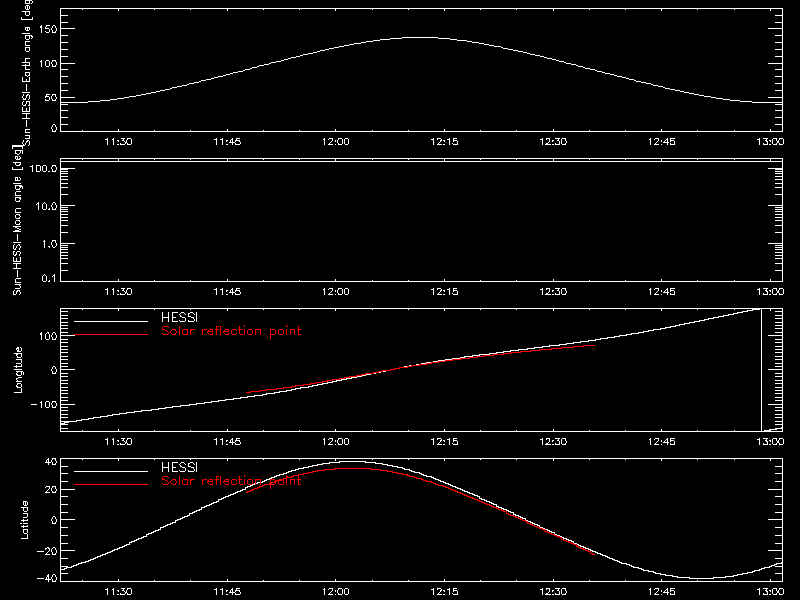Click 11:45 time label under Longitude plot
800x600 pixels.
pos(227,442)
